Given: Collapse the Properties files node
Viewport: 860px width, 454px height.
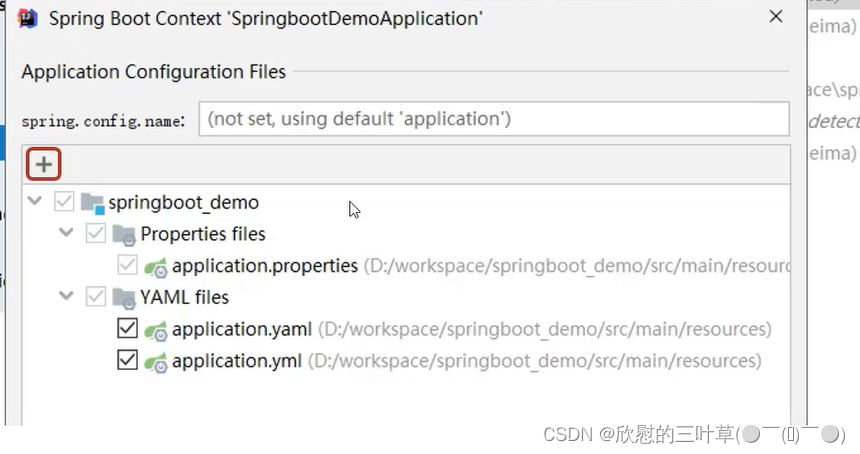Looking at the screenshot, I should 66,232.
